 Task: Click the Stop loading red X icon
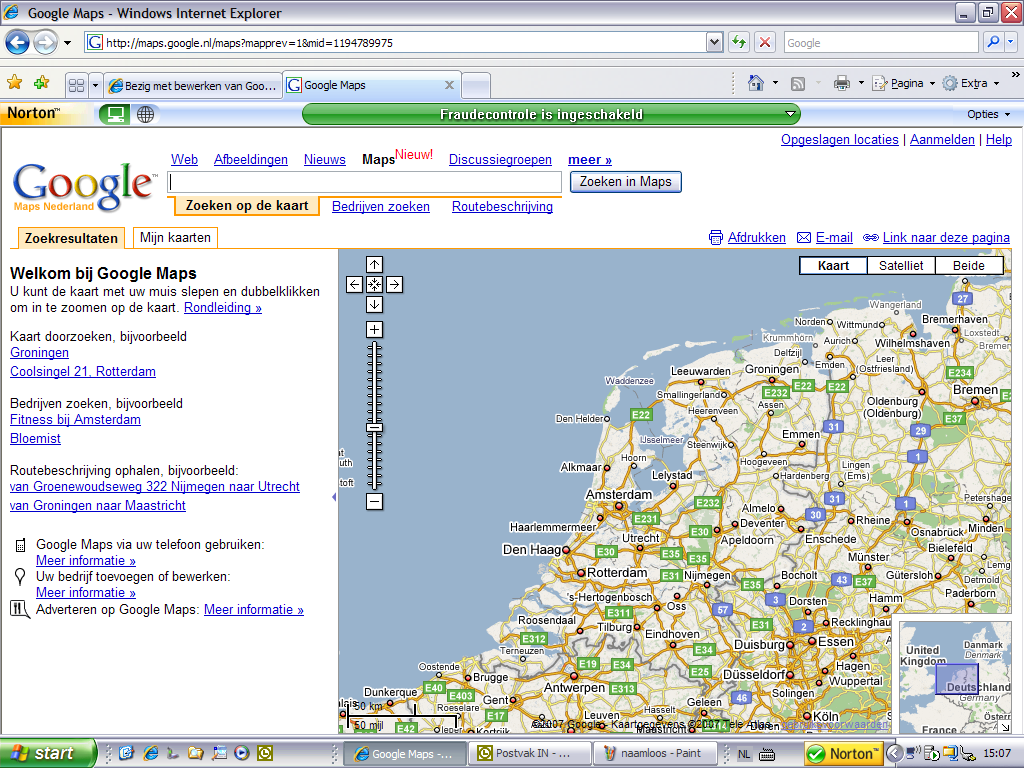tap(764, 43)
